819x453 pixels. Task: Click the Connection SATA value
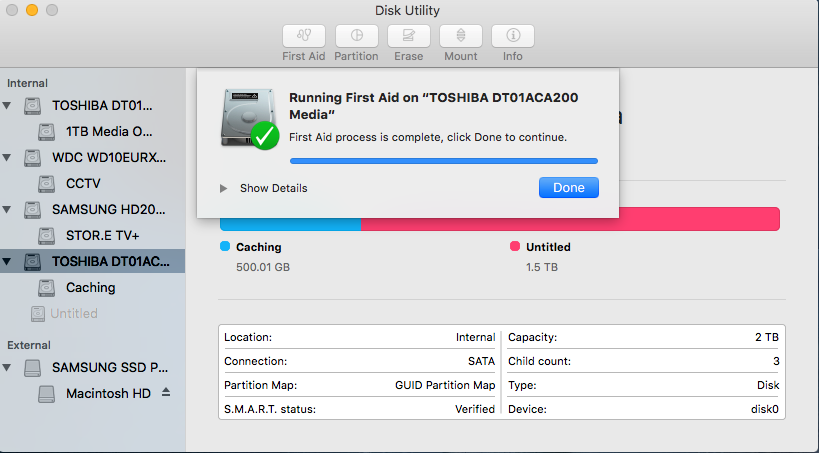point(482,361)
